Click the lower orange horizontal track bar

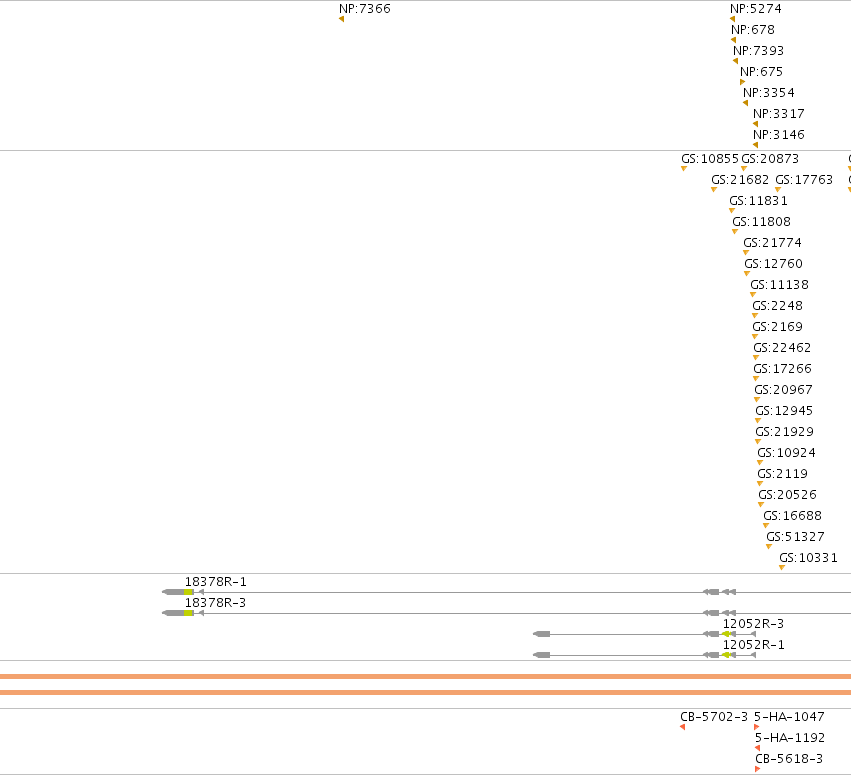[426, 693]
